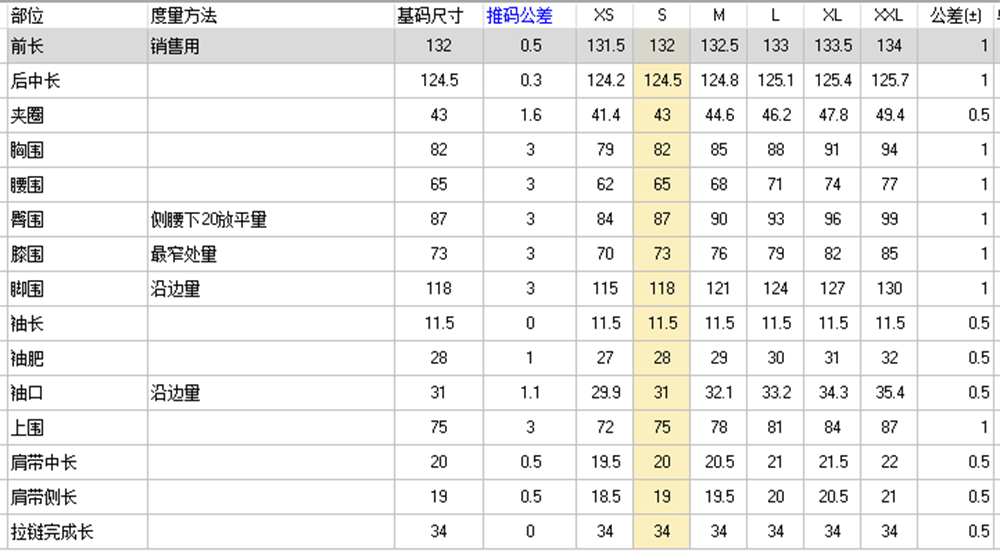Select the 袖口 XL value 34.3

tap(832, 392)
